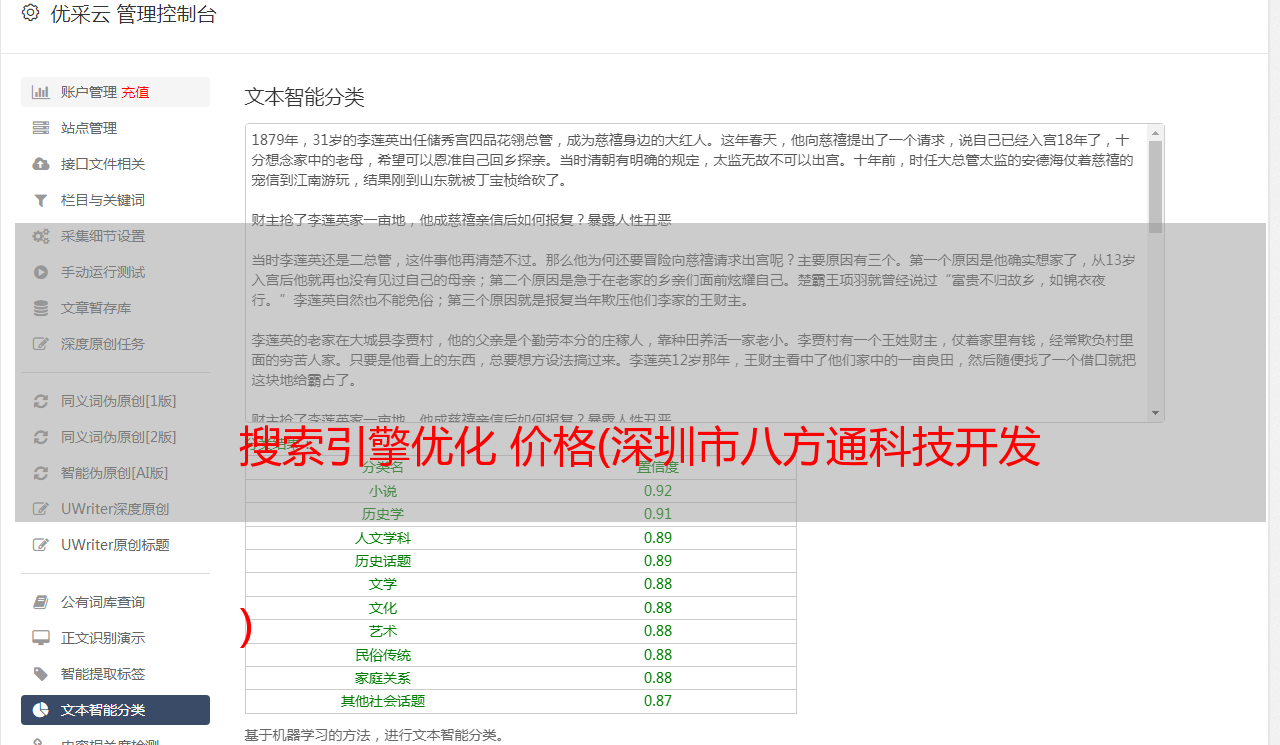
Task: Click the text area scrollbar up arrow
Action: pyautogui.click(x=1156, y=132)
